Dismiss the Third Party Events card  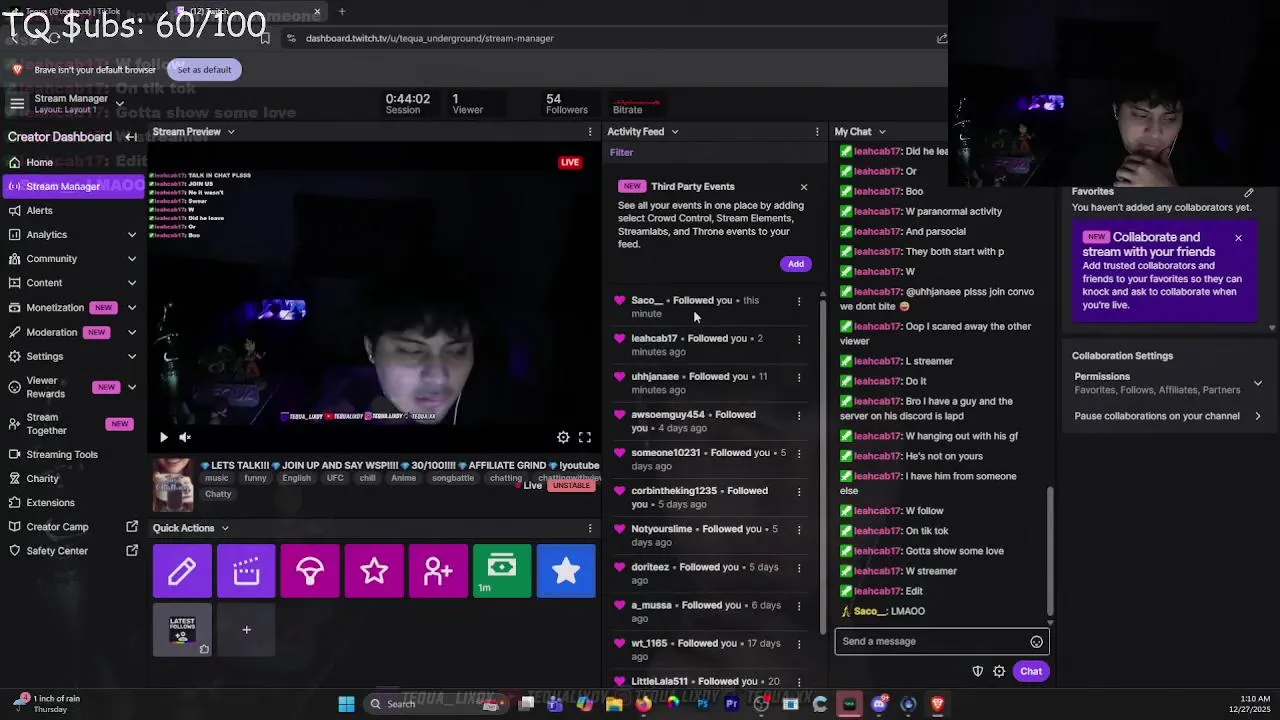(x=804, y=187)
